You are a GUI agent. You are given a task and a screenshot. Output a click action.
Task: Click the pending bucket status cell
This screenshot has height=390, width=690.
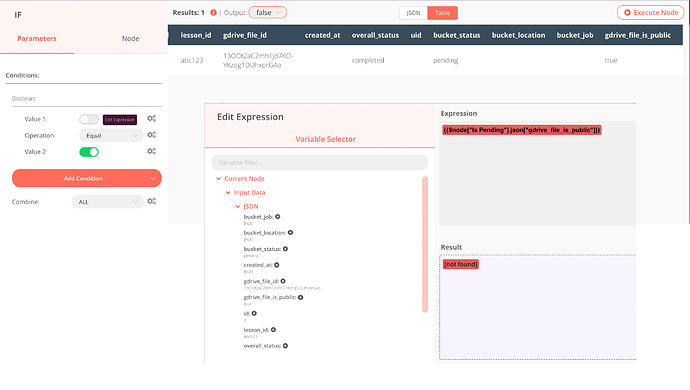[445, 60]
